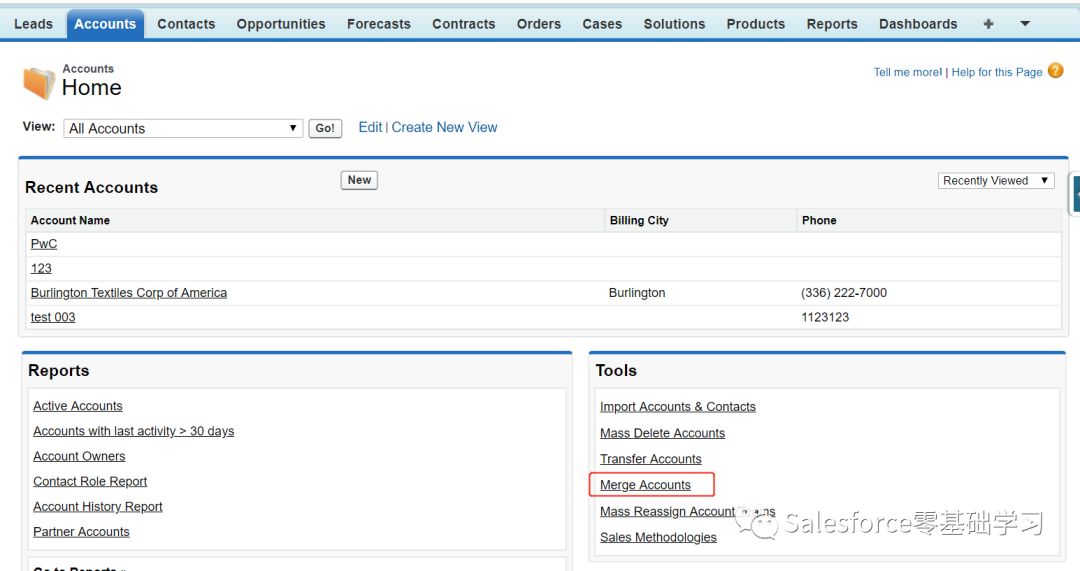The image size is (1080, 571).
Task: Open the Dashboards tab
Action: [918, 24]
